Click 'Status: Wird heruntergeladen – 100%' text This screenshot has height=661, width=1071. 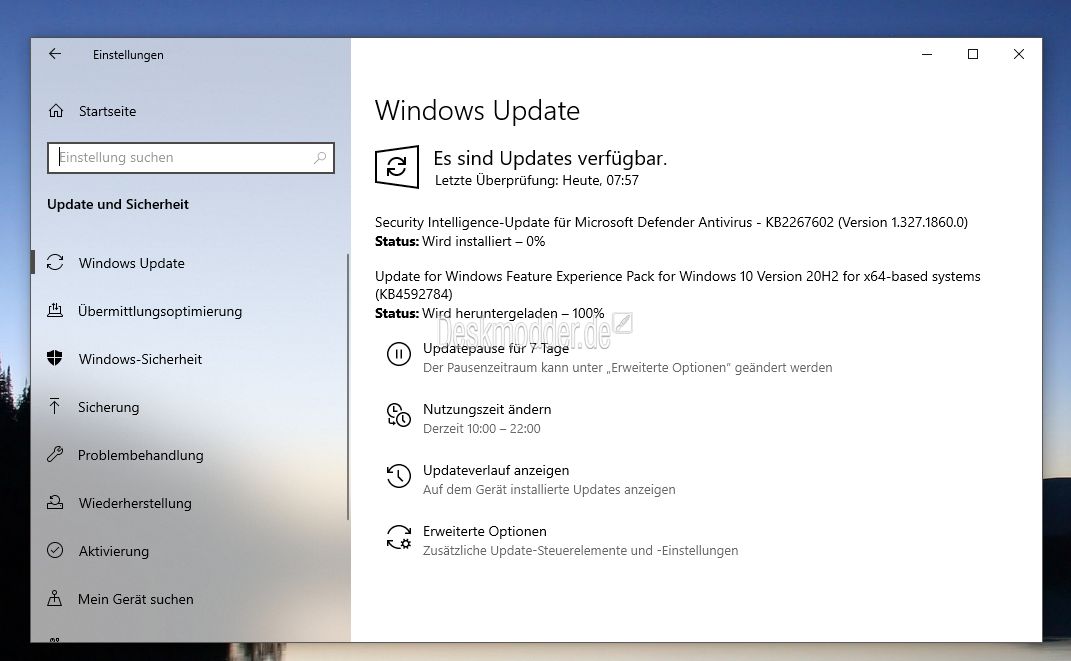click(x=490, y=313)
